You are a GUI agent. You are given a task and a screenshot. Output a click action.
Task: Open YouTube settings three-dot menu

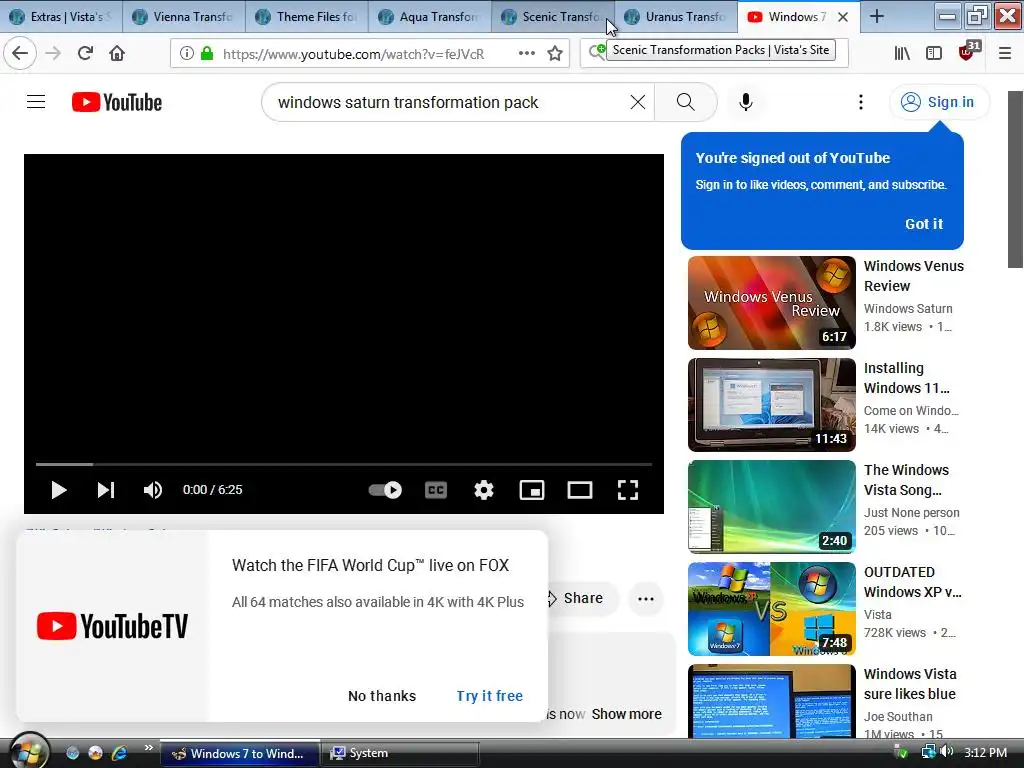pyautogui.click(x=861, y=102)
